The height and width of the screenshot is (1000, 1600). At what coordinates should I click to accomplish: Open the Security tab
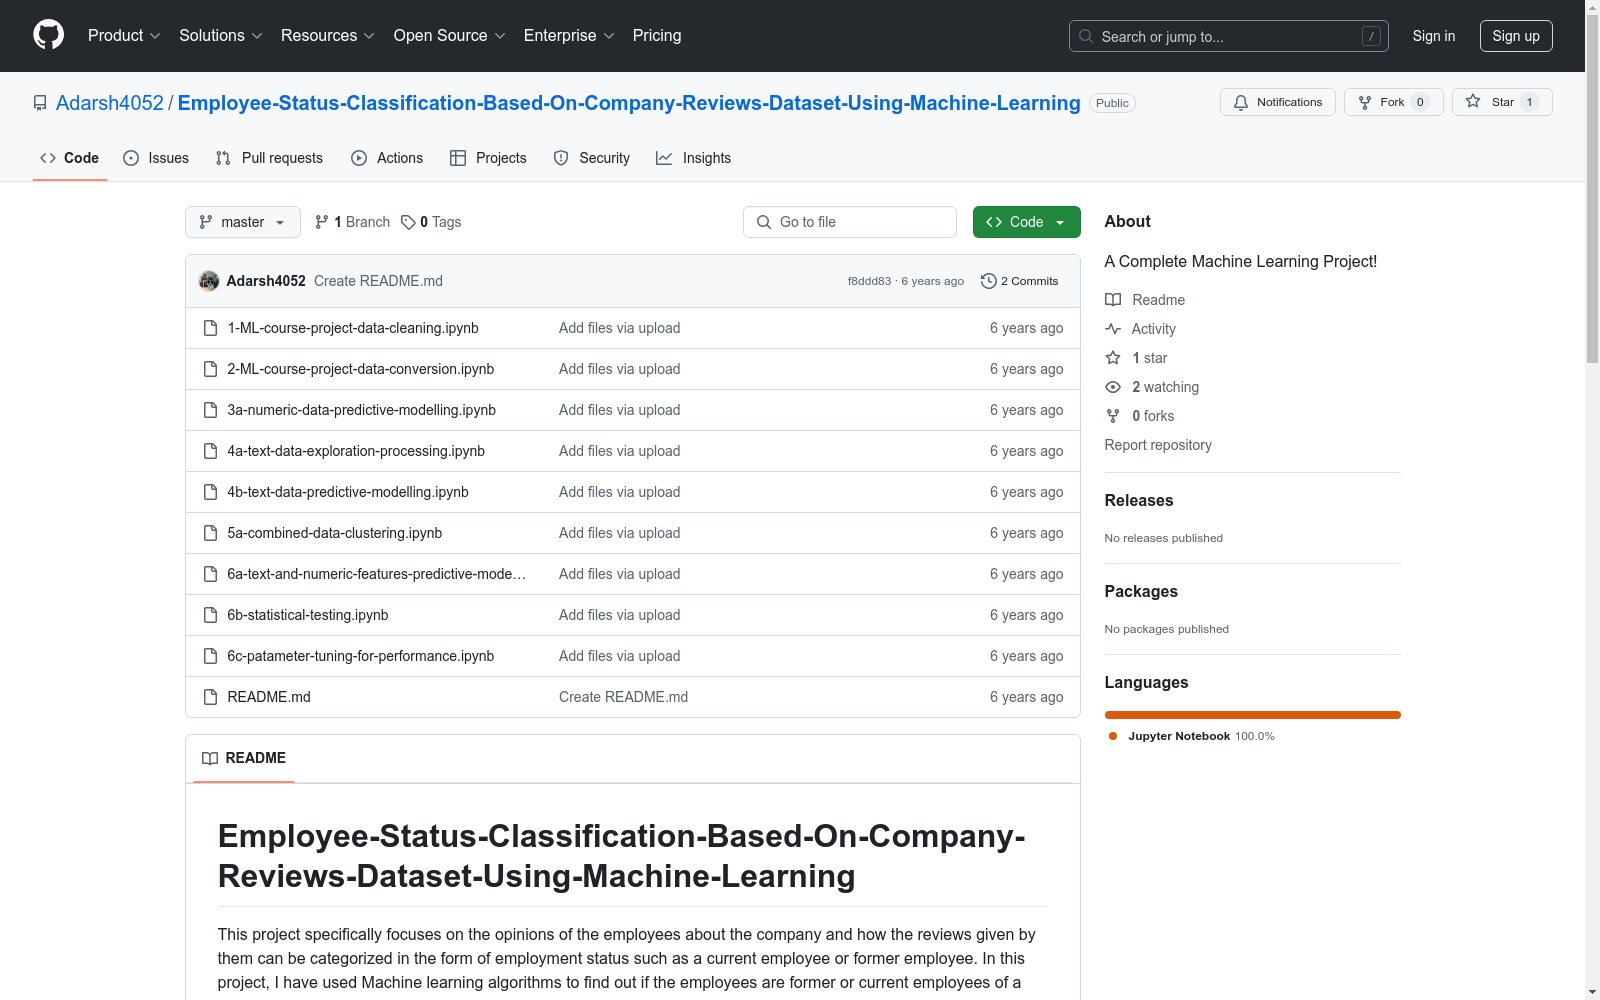click(x=592, y=158)
